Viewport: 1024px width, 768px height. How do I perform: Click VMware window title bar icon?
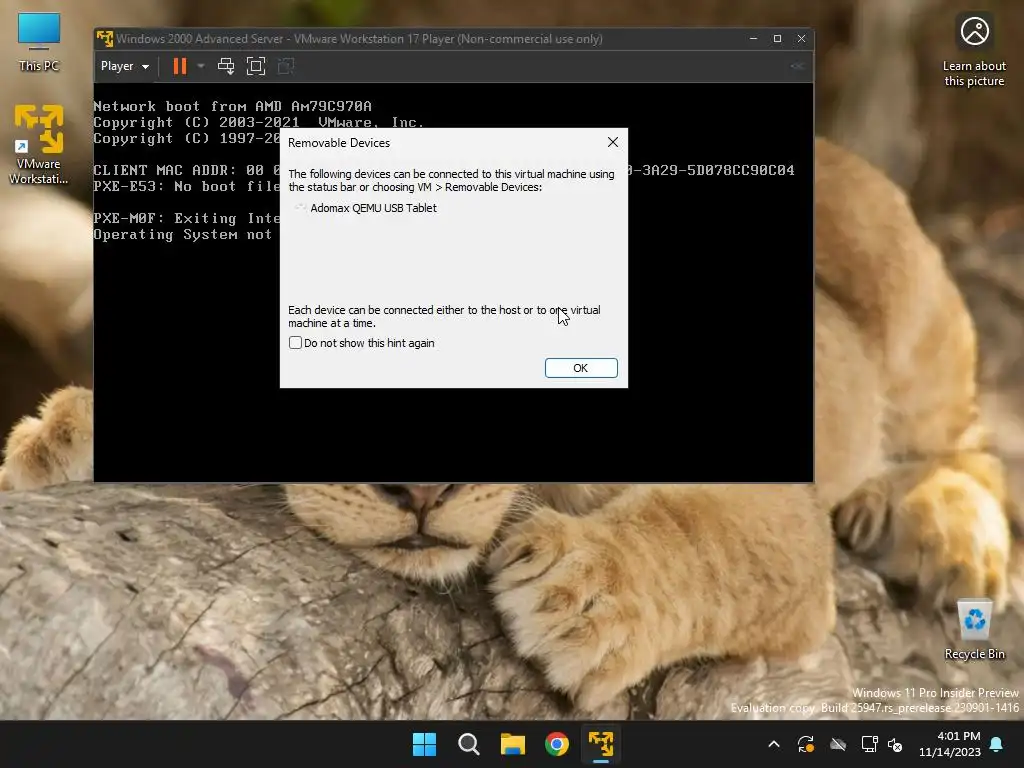104,39
